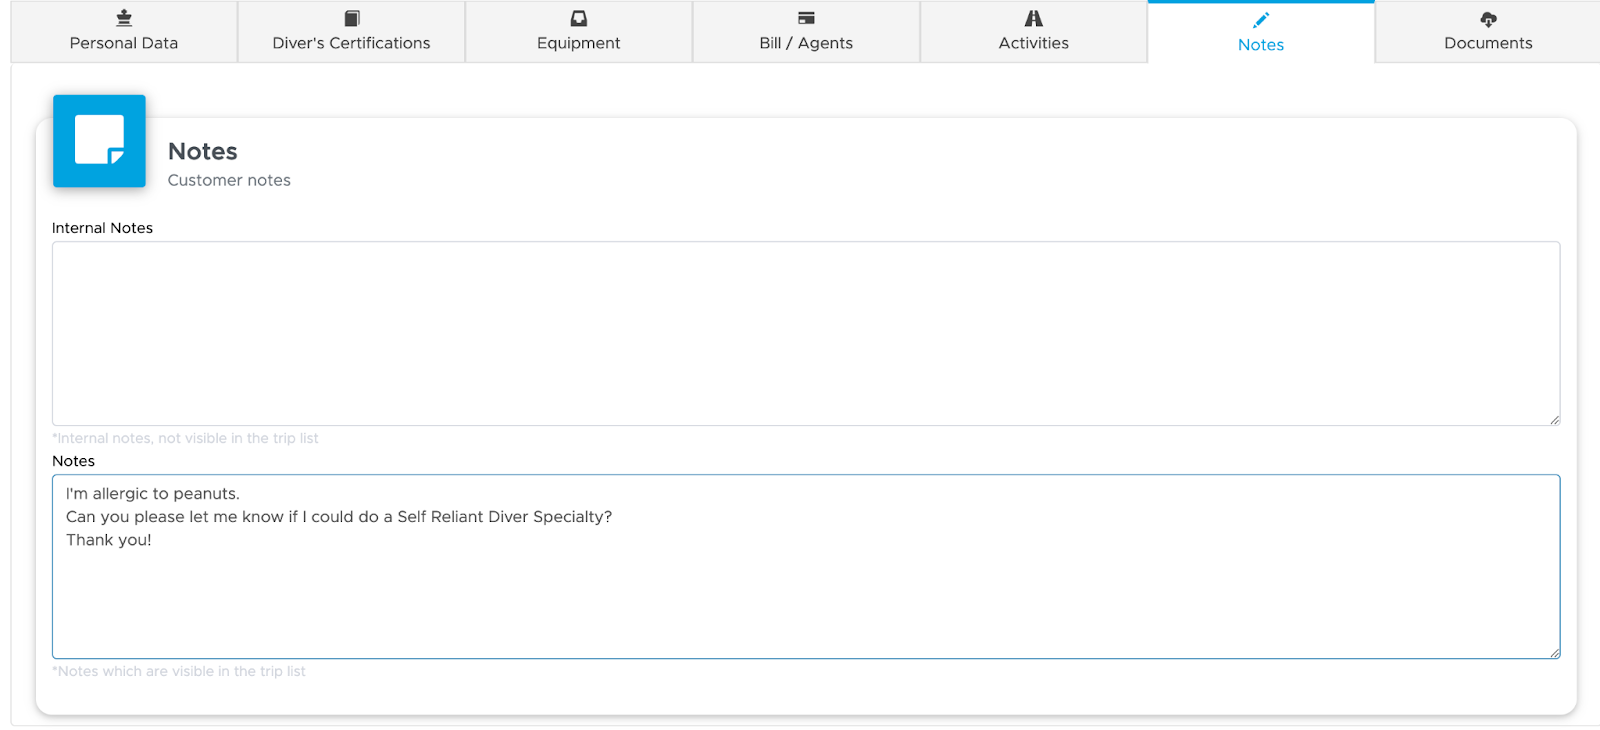Click the Bill / Agents card icon
Screen dimensions: 1600x730
(x=806, y=18)
